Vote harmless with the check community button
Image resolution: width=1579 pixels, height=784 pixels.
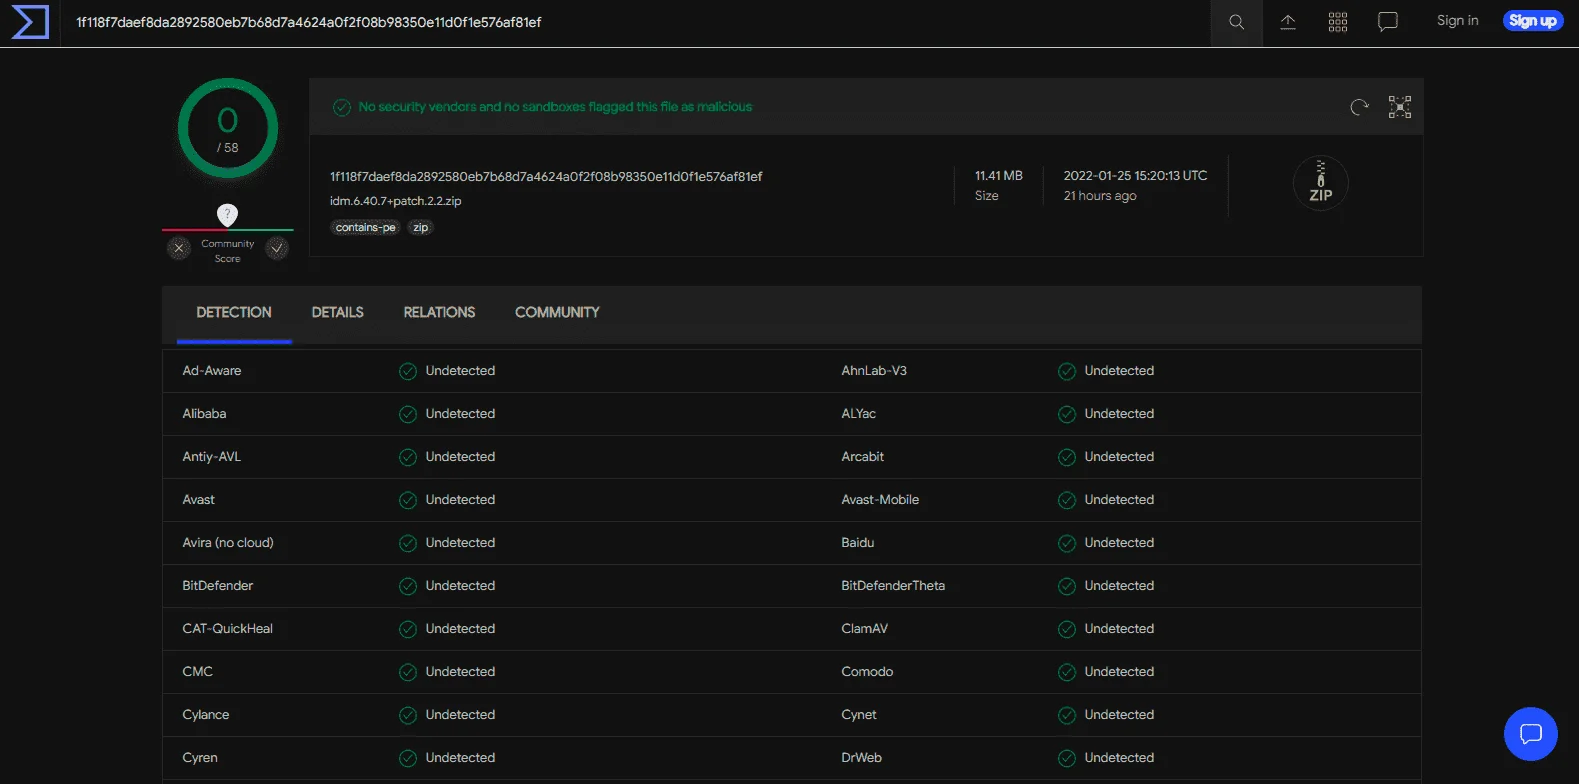[277, 248]
